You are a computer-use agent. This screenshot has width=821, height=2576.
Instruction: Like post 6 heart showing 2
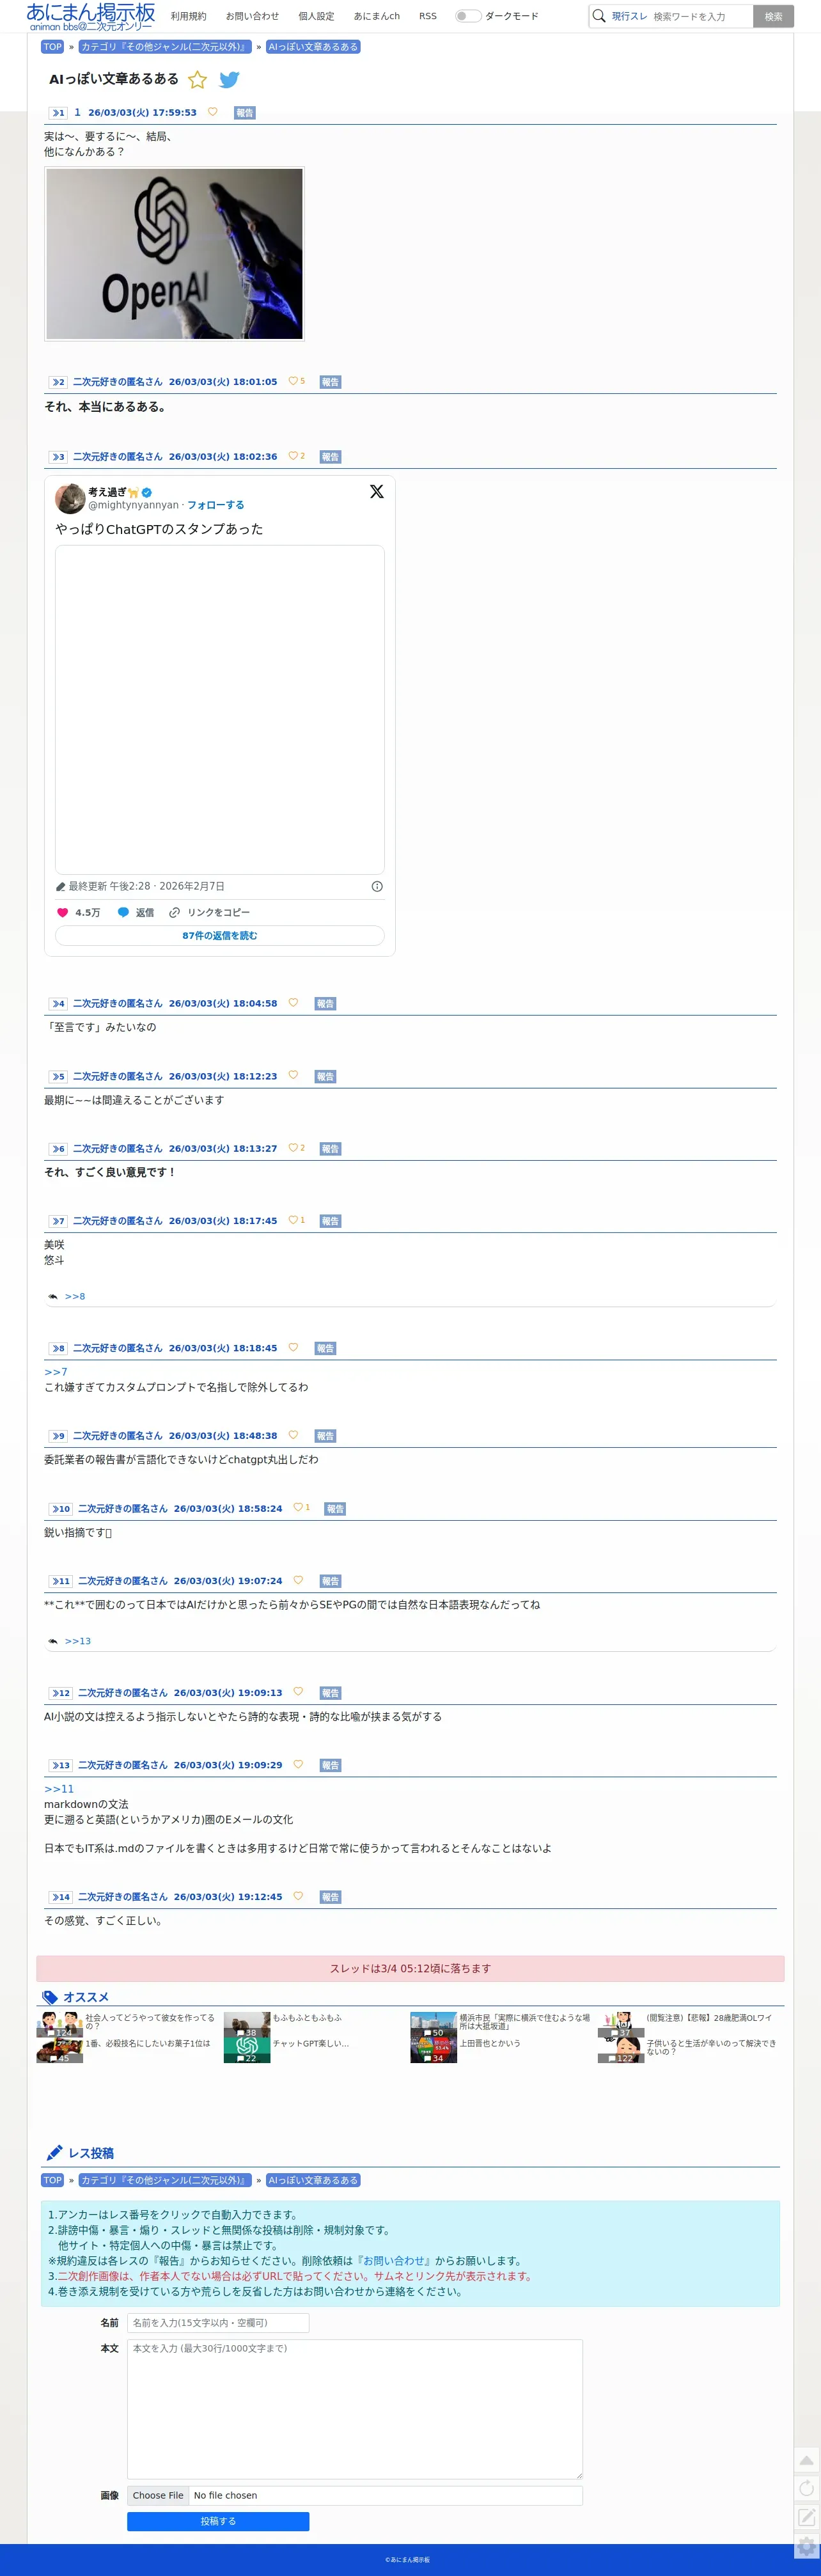[x=296, y=1148]
